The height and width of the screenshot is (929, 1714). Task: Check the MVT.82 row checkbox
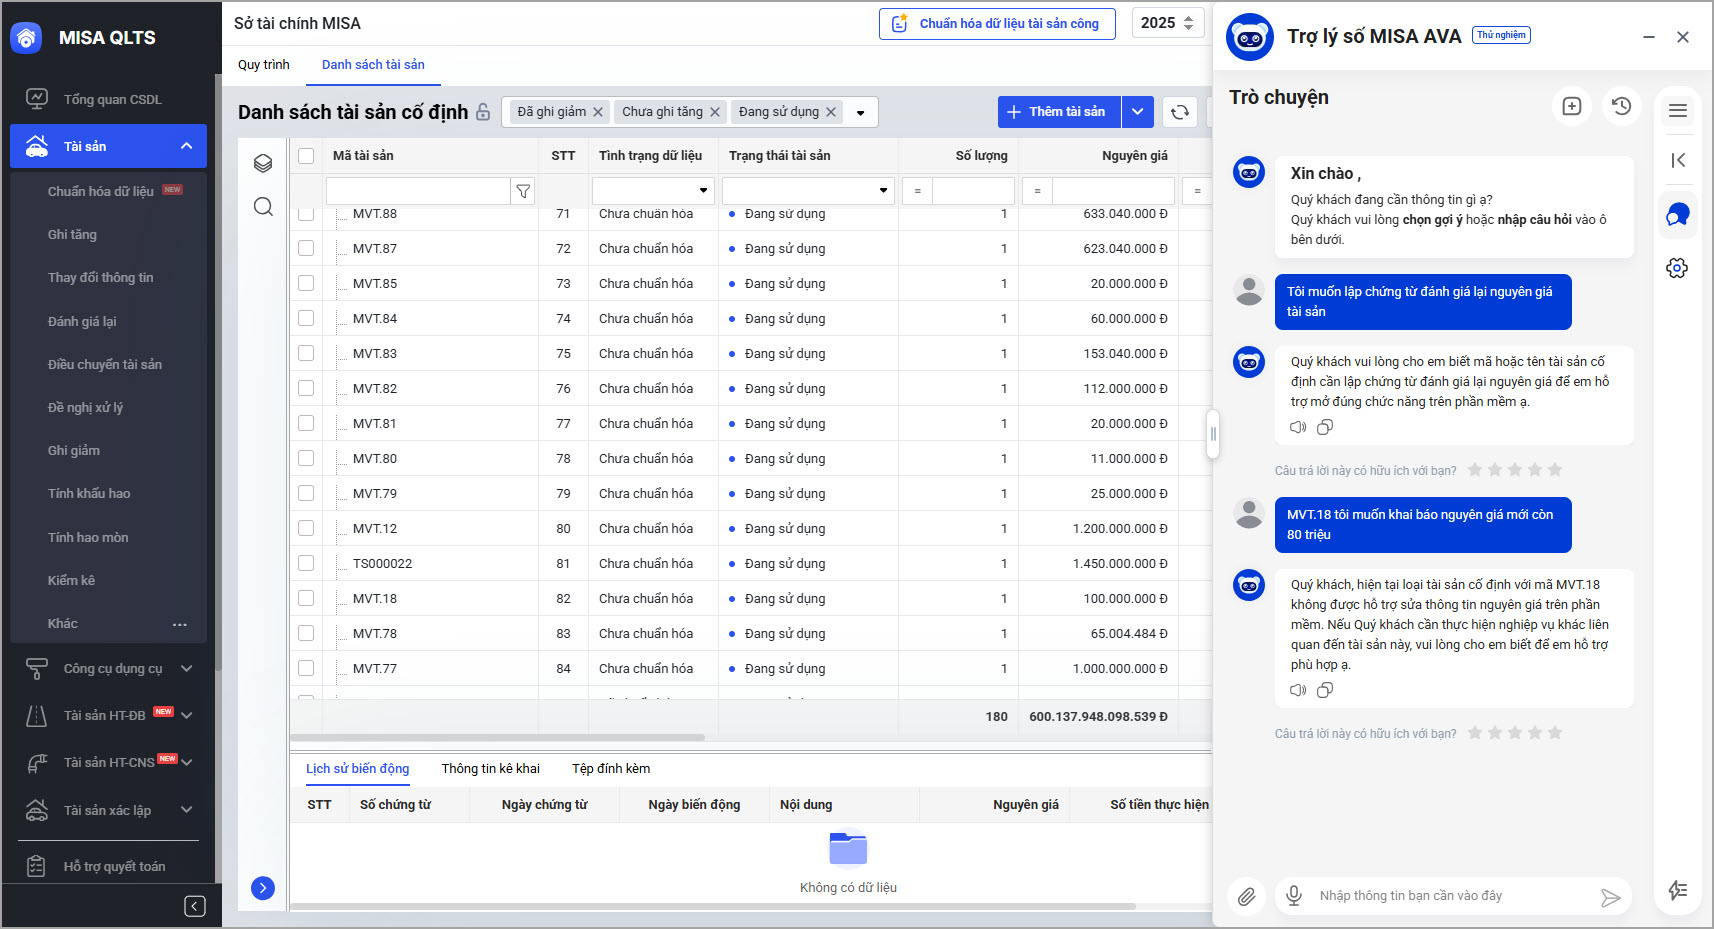point(306,388)
